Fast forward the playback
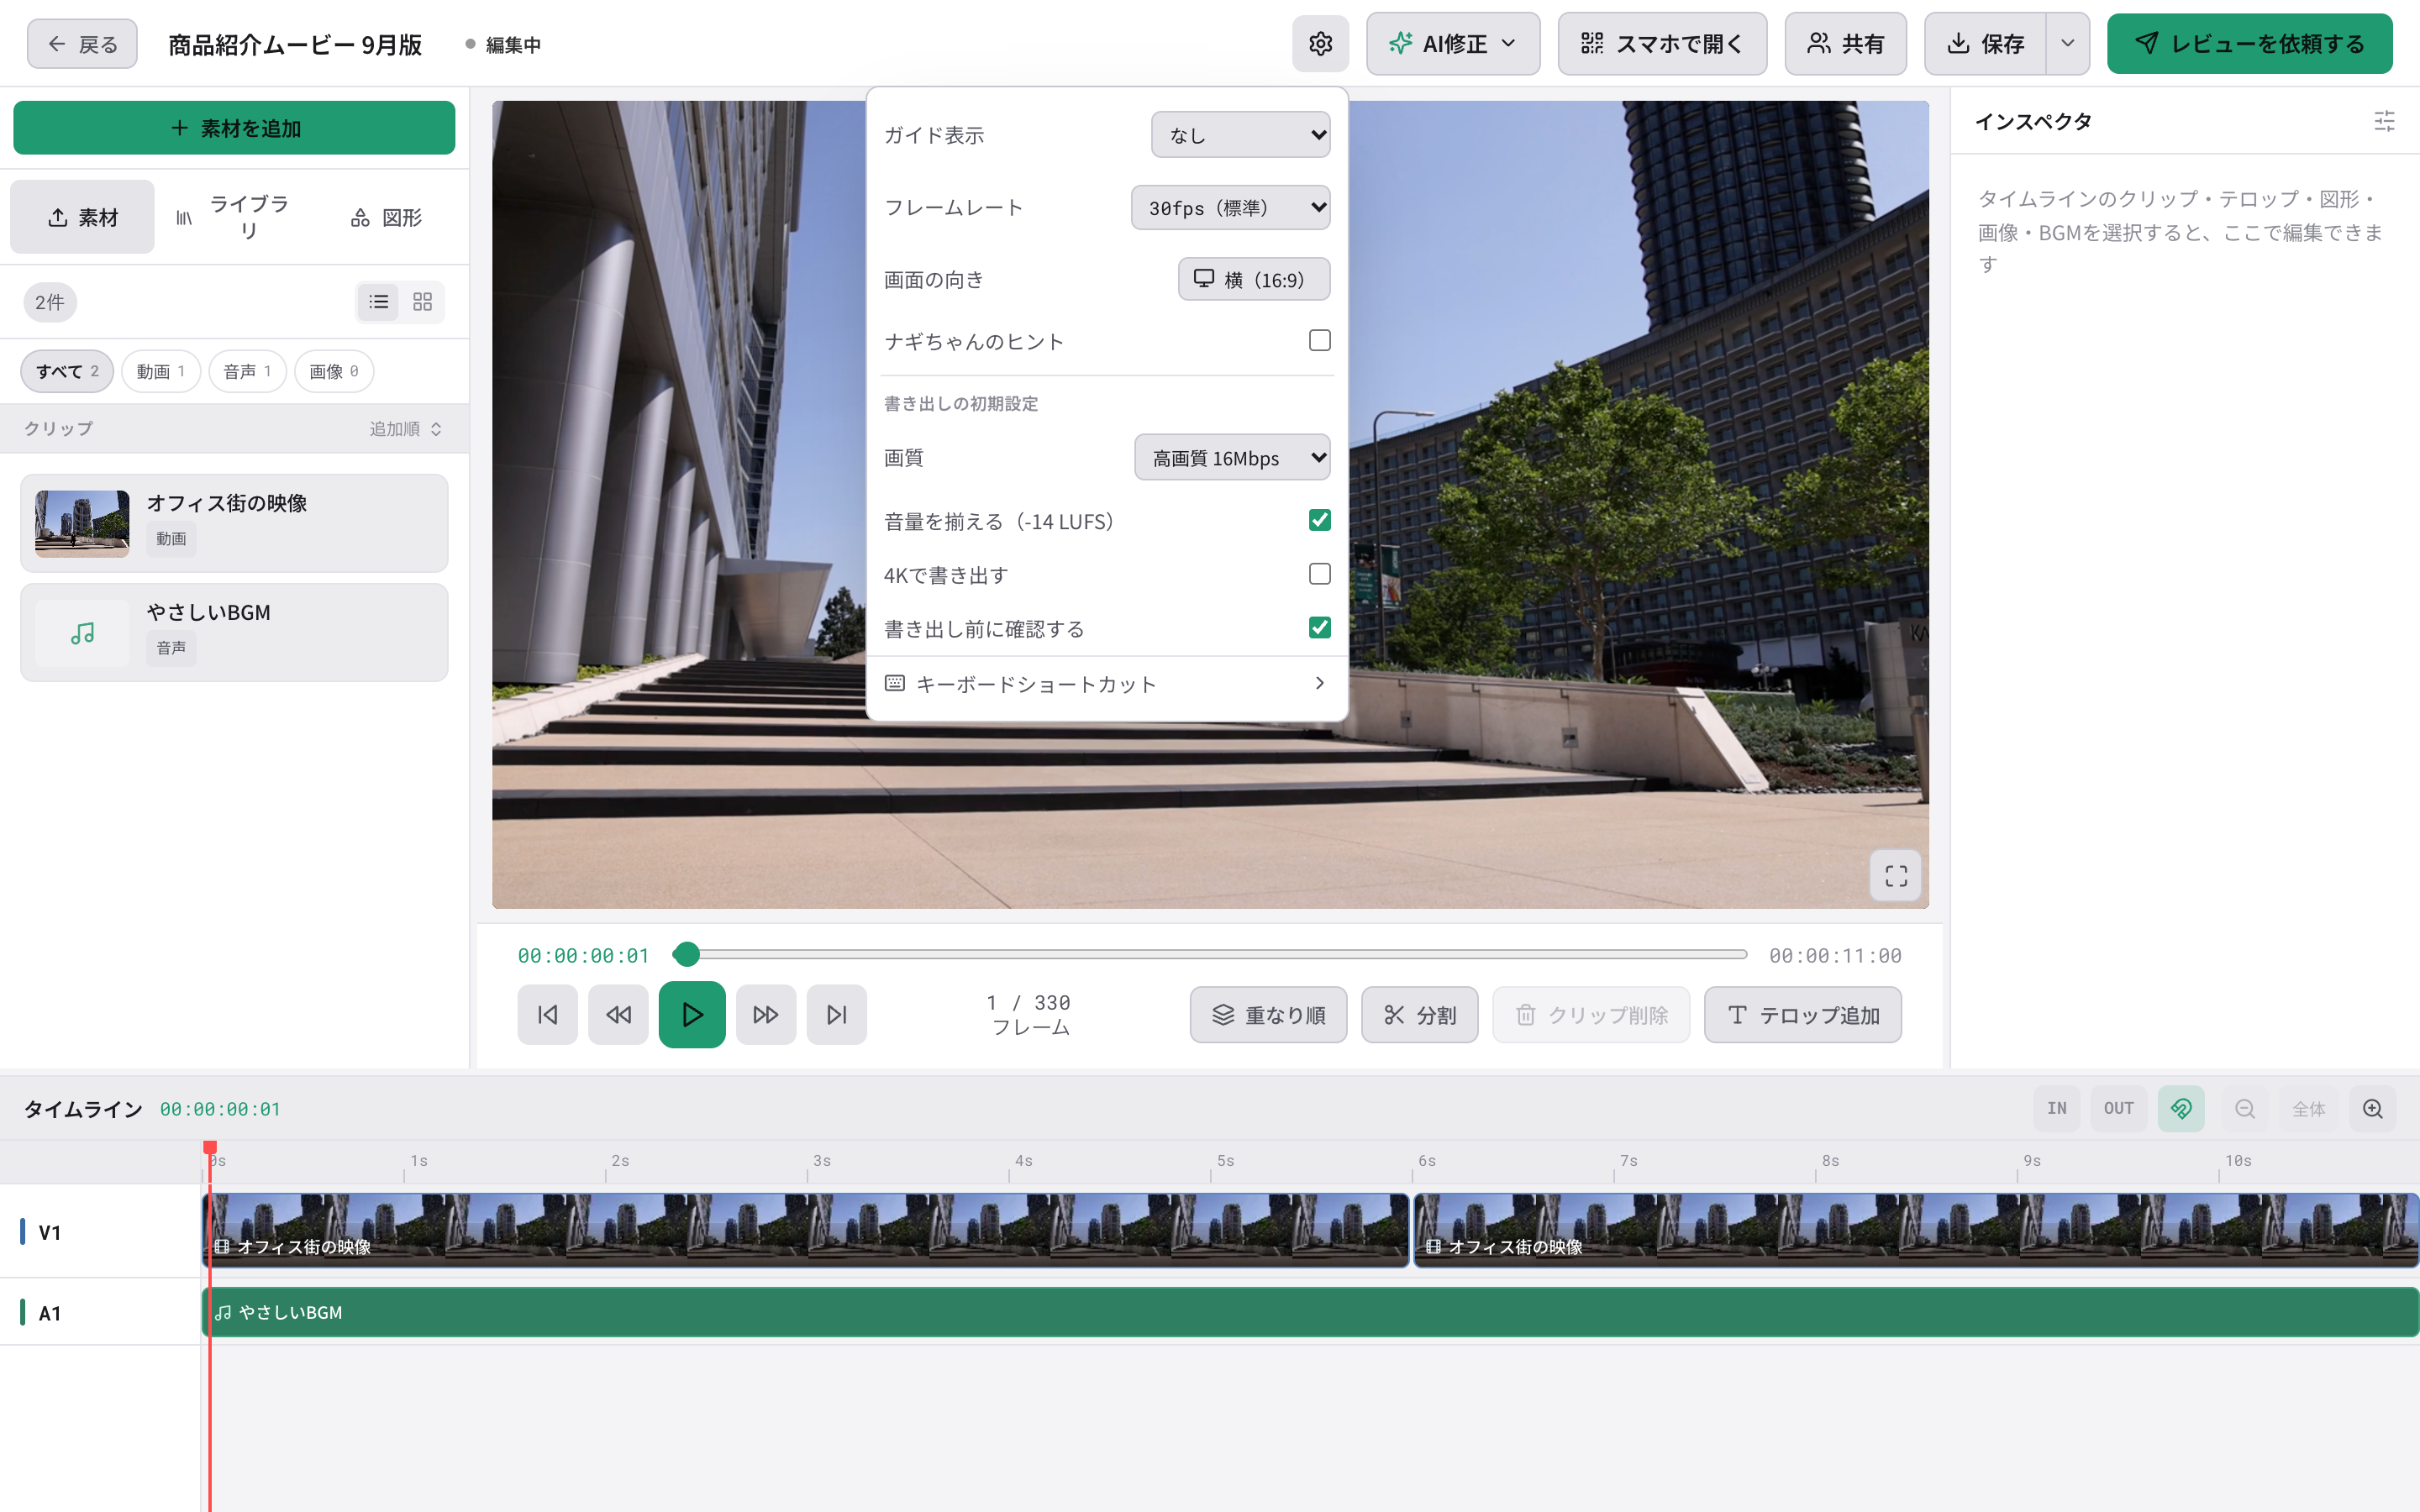 pos(766,1015)
